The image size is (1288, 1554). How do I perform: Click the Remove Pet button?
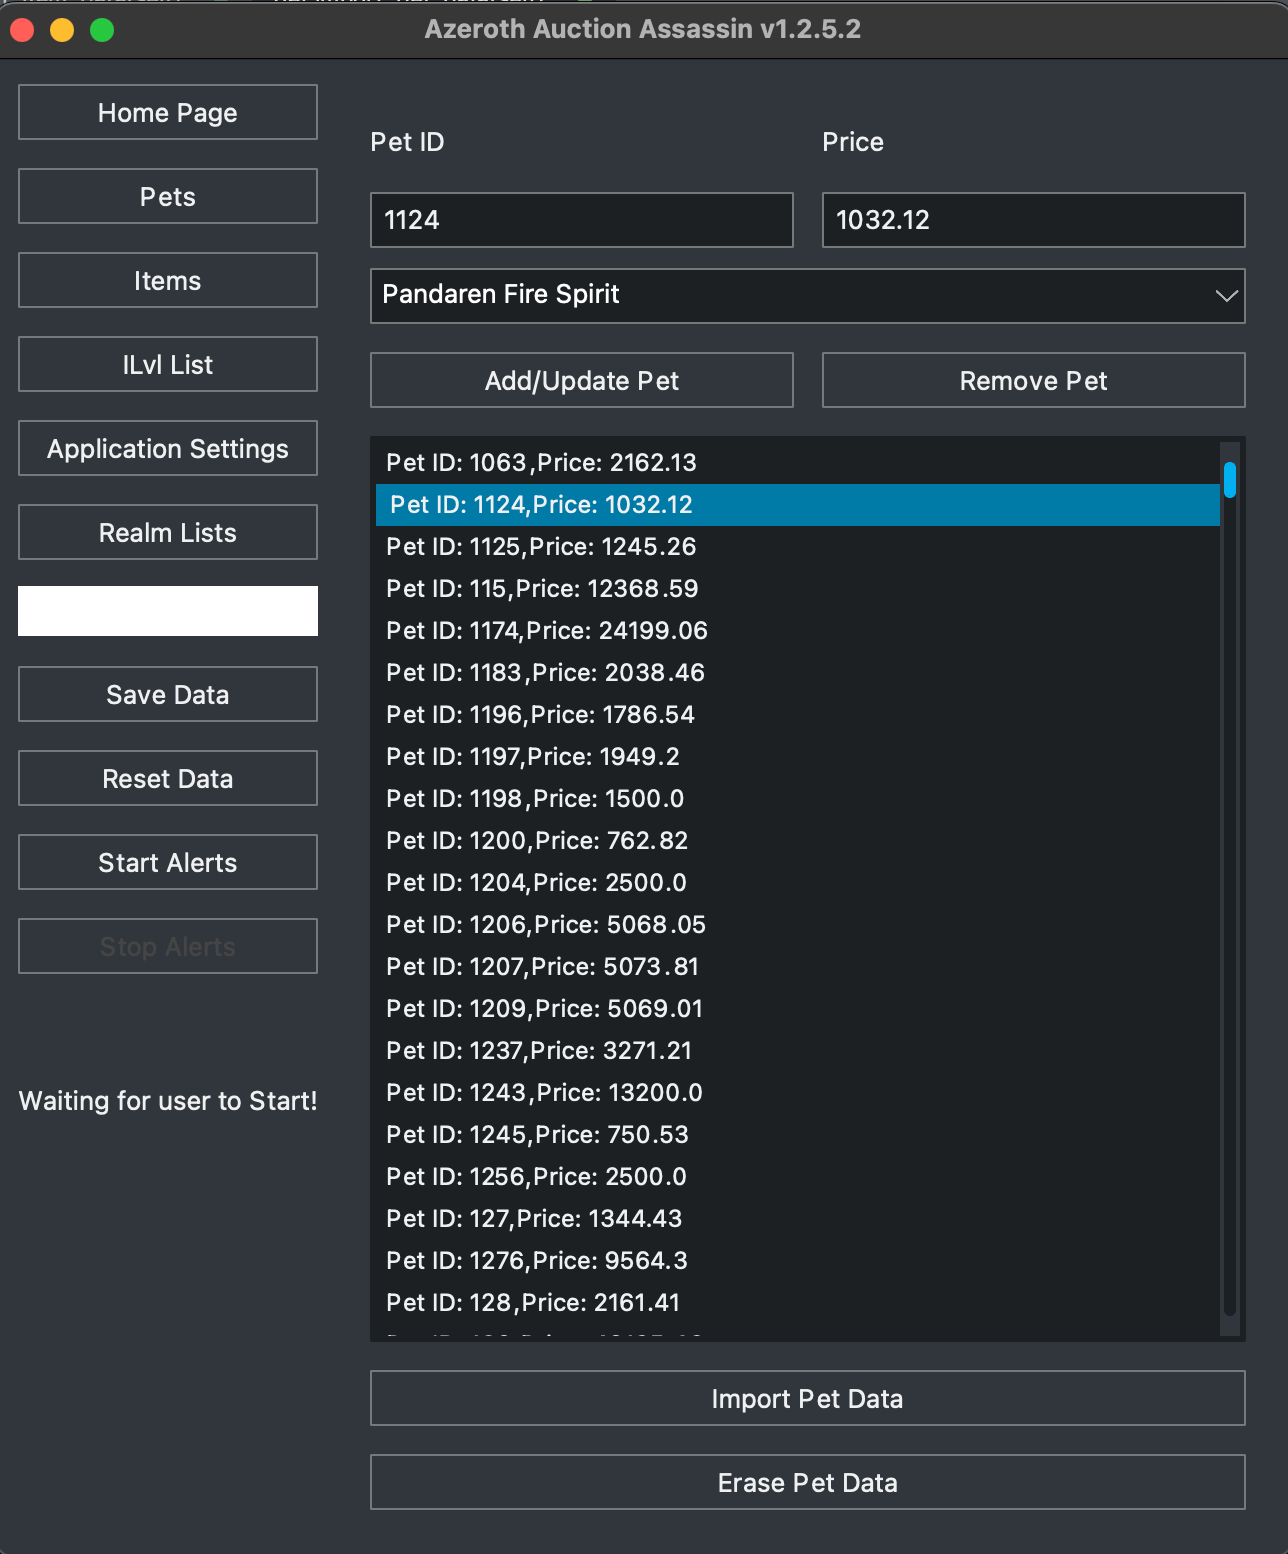click(1034, 380)
